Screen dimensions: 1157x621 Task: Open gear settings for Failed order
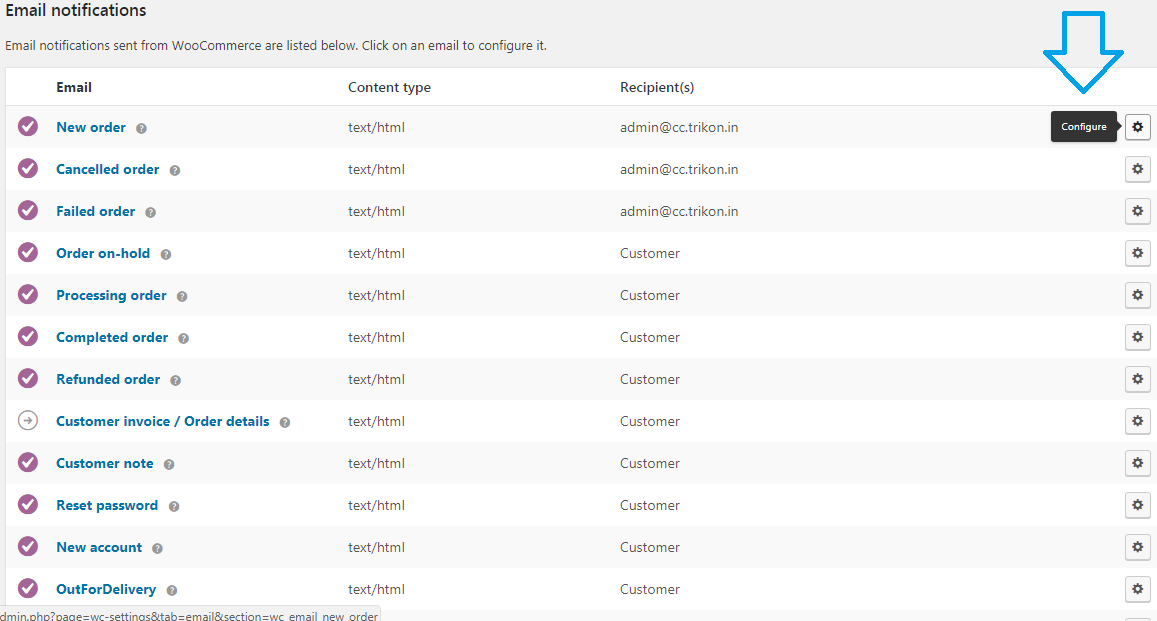coord(1137,211)
